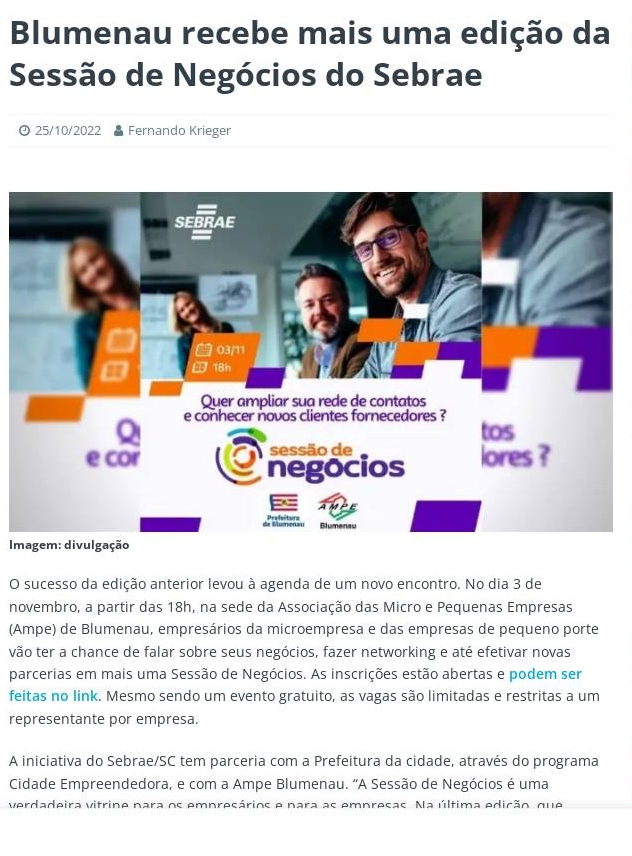Click the purple 'Quer ampliar sua rede' banner text
The width and height of the screenshot is (632, 856).
pos(315,408)
